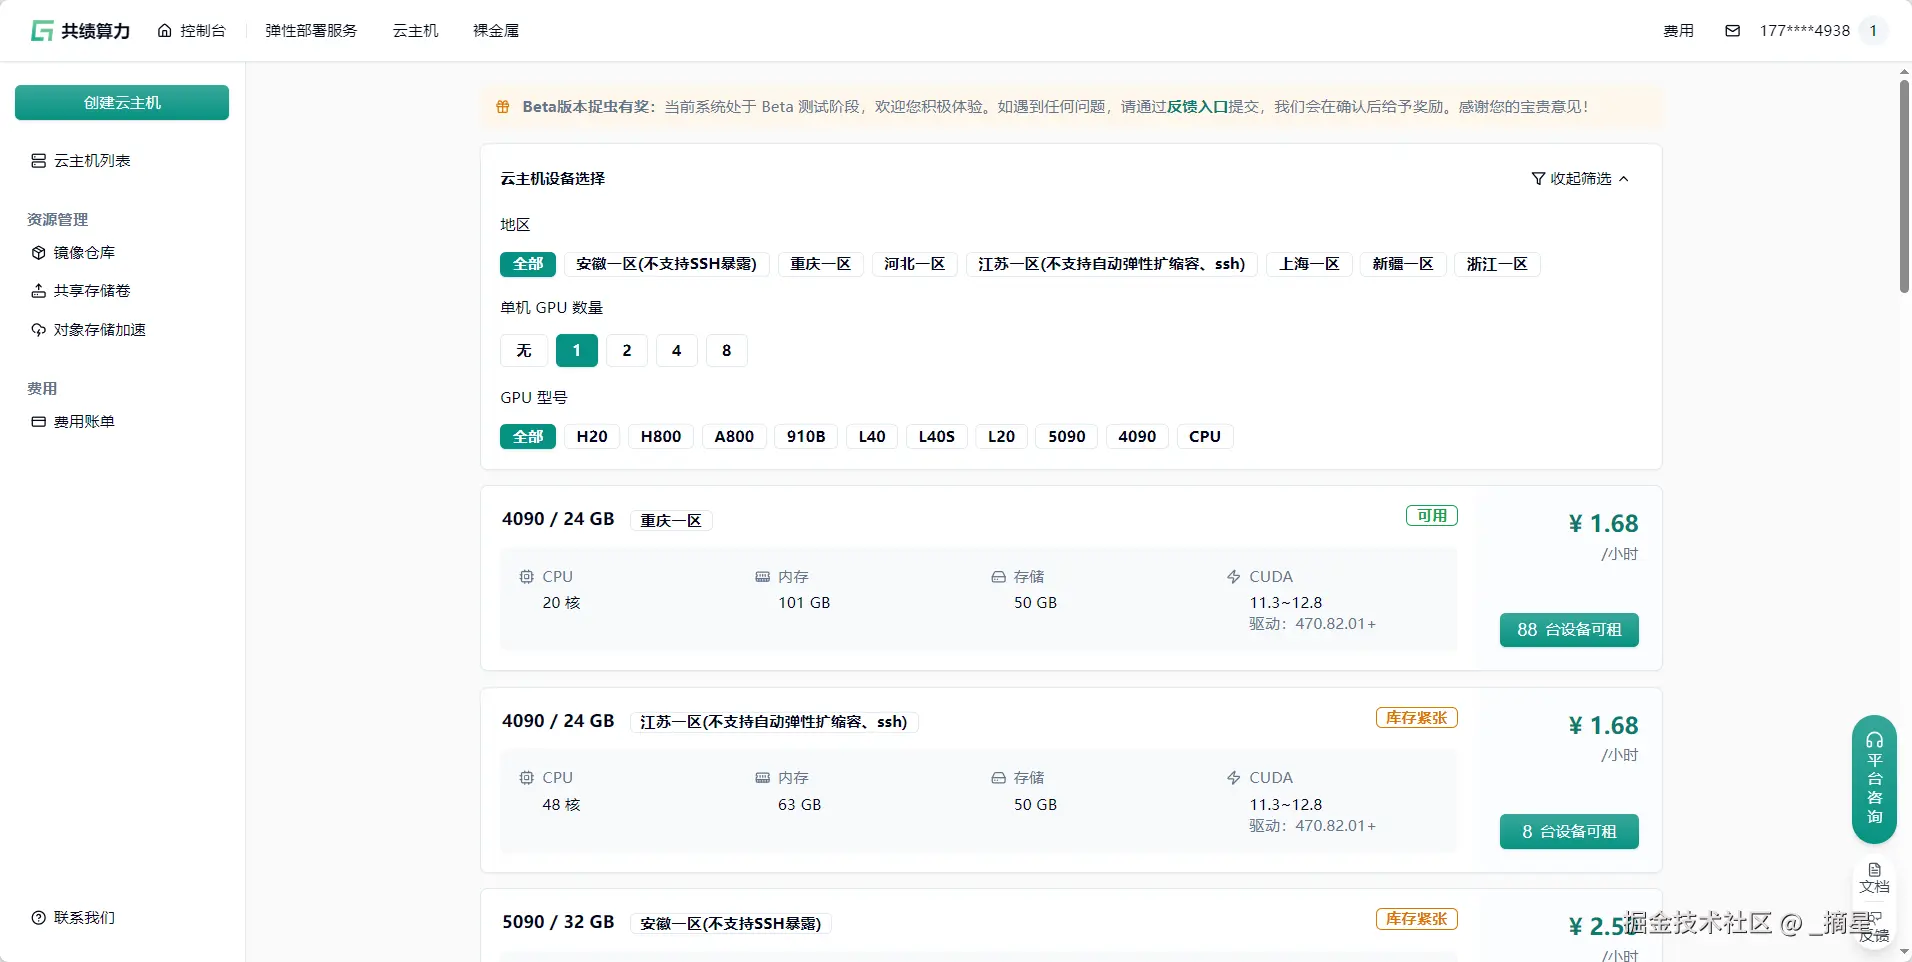Select region filter 全部
The image size is (1912, 962).
(x=528, y=264)
